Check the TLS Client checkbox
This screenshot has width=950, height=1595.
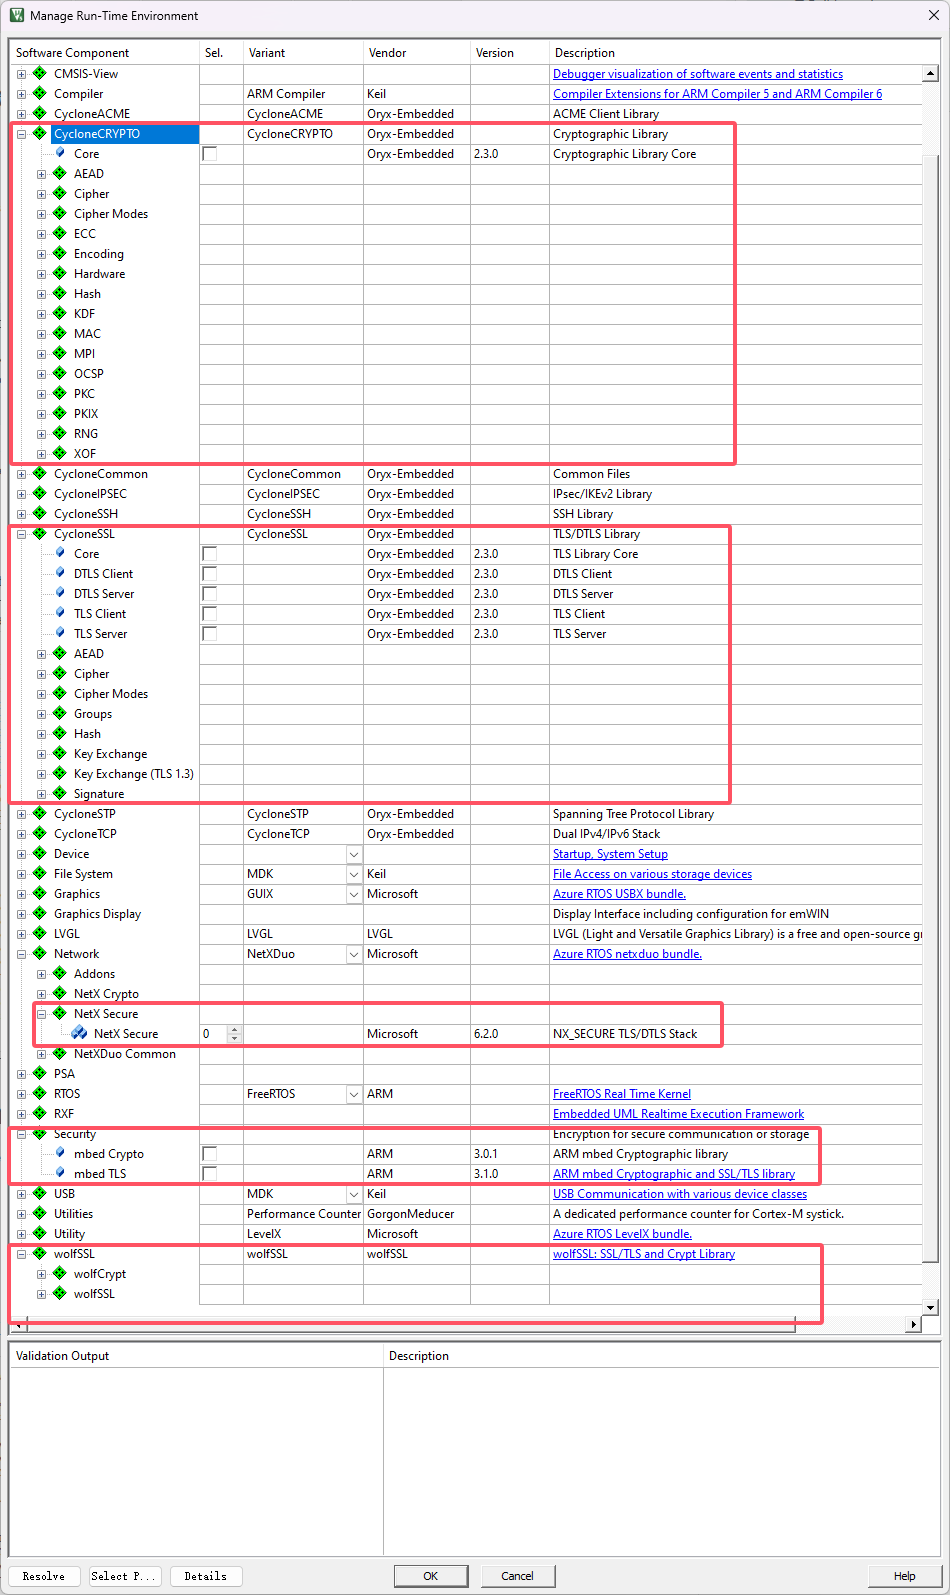[210, 614]
